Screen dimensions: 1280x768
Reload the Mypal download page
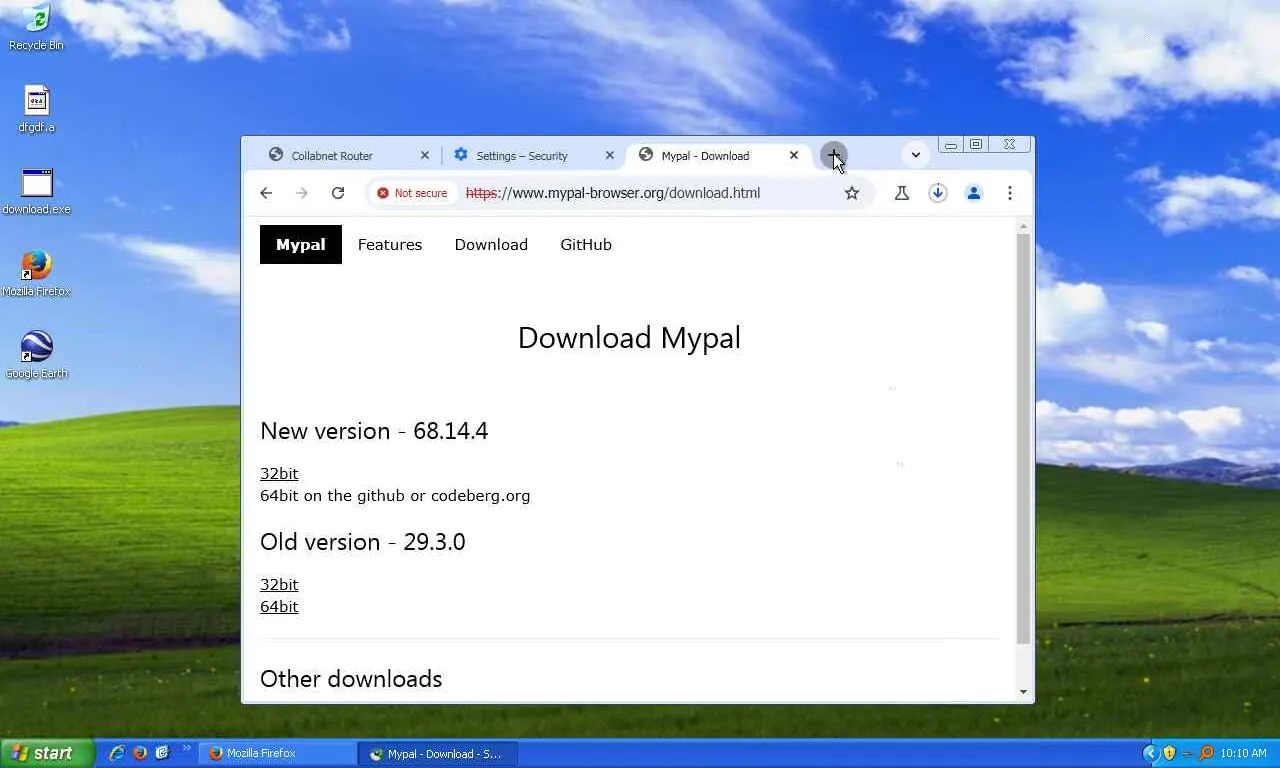point(338,193)
